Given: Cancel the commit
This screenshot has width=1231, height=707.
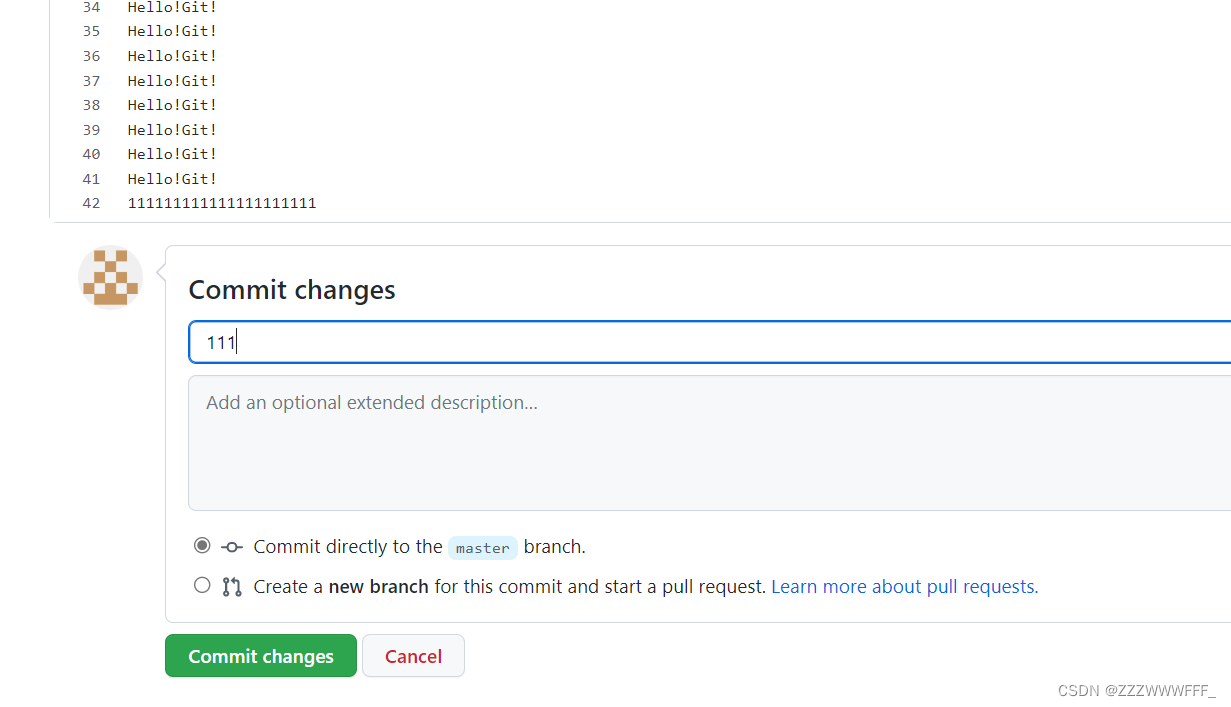Looking at the screenshot, I should pyautogui.click(x=413, y=656).
